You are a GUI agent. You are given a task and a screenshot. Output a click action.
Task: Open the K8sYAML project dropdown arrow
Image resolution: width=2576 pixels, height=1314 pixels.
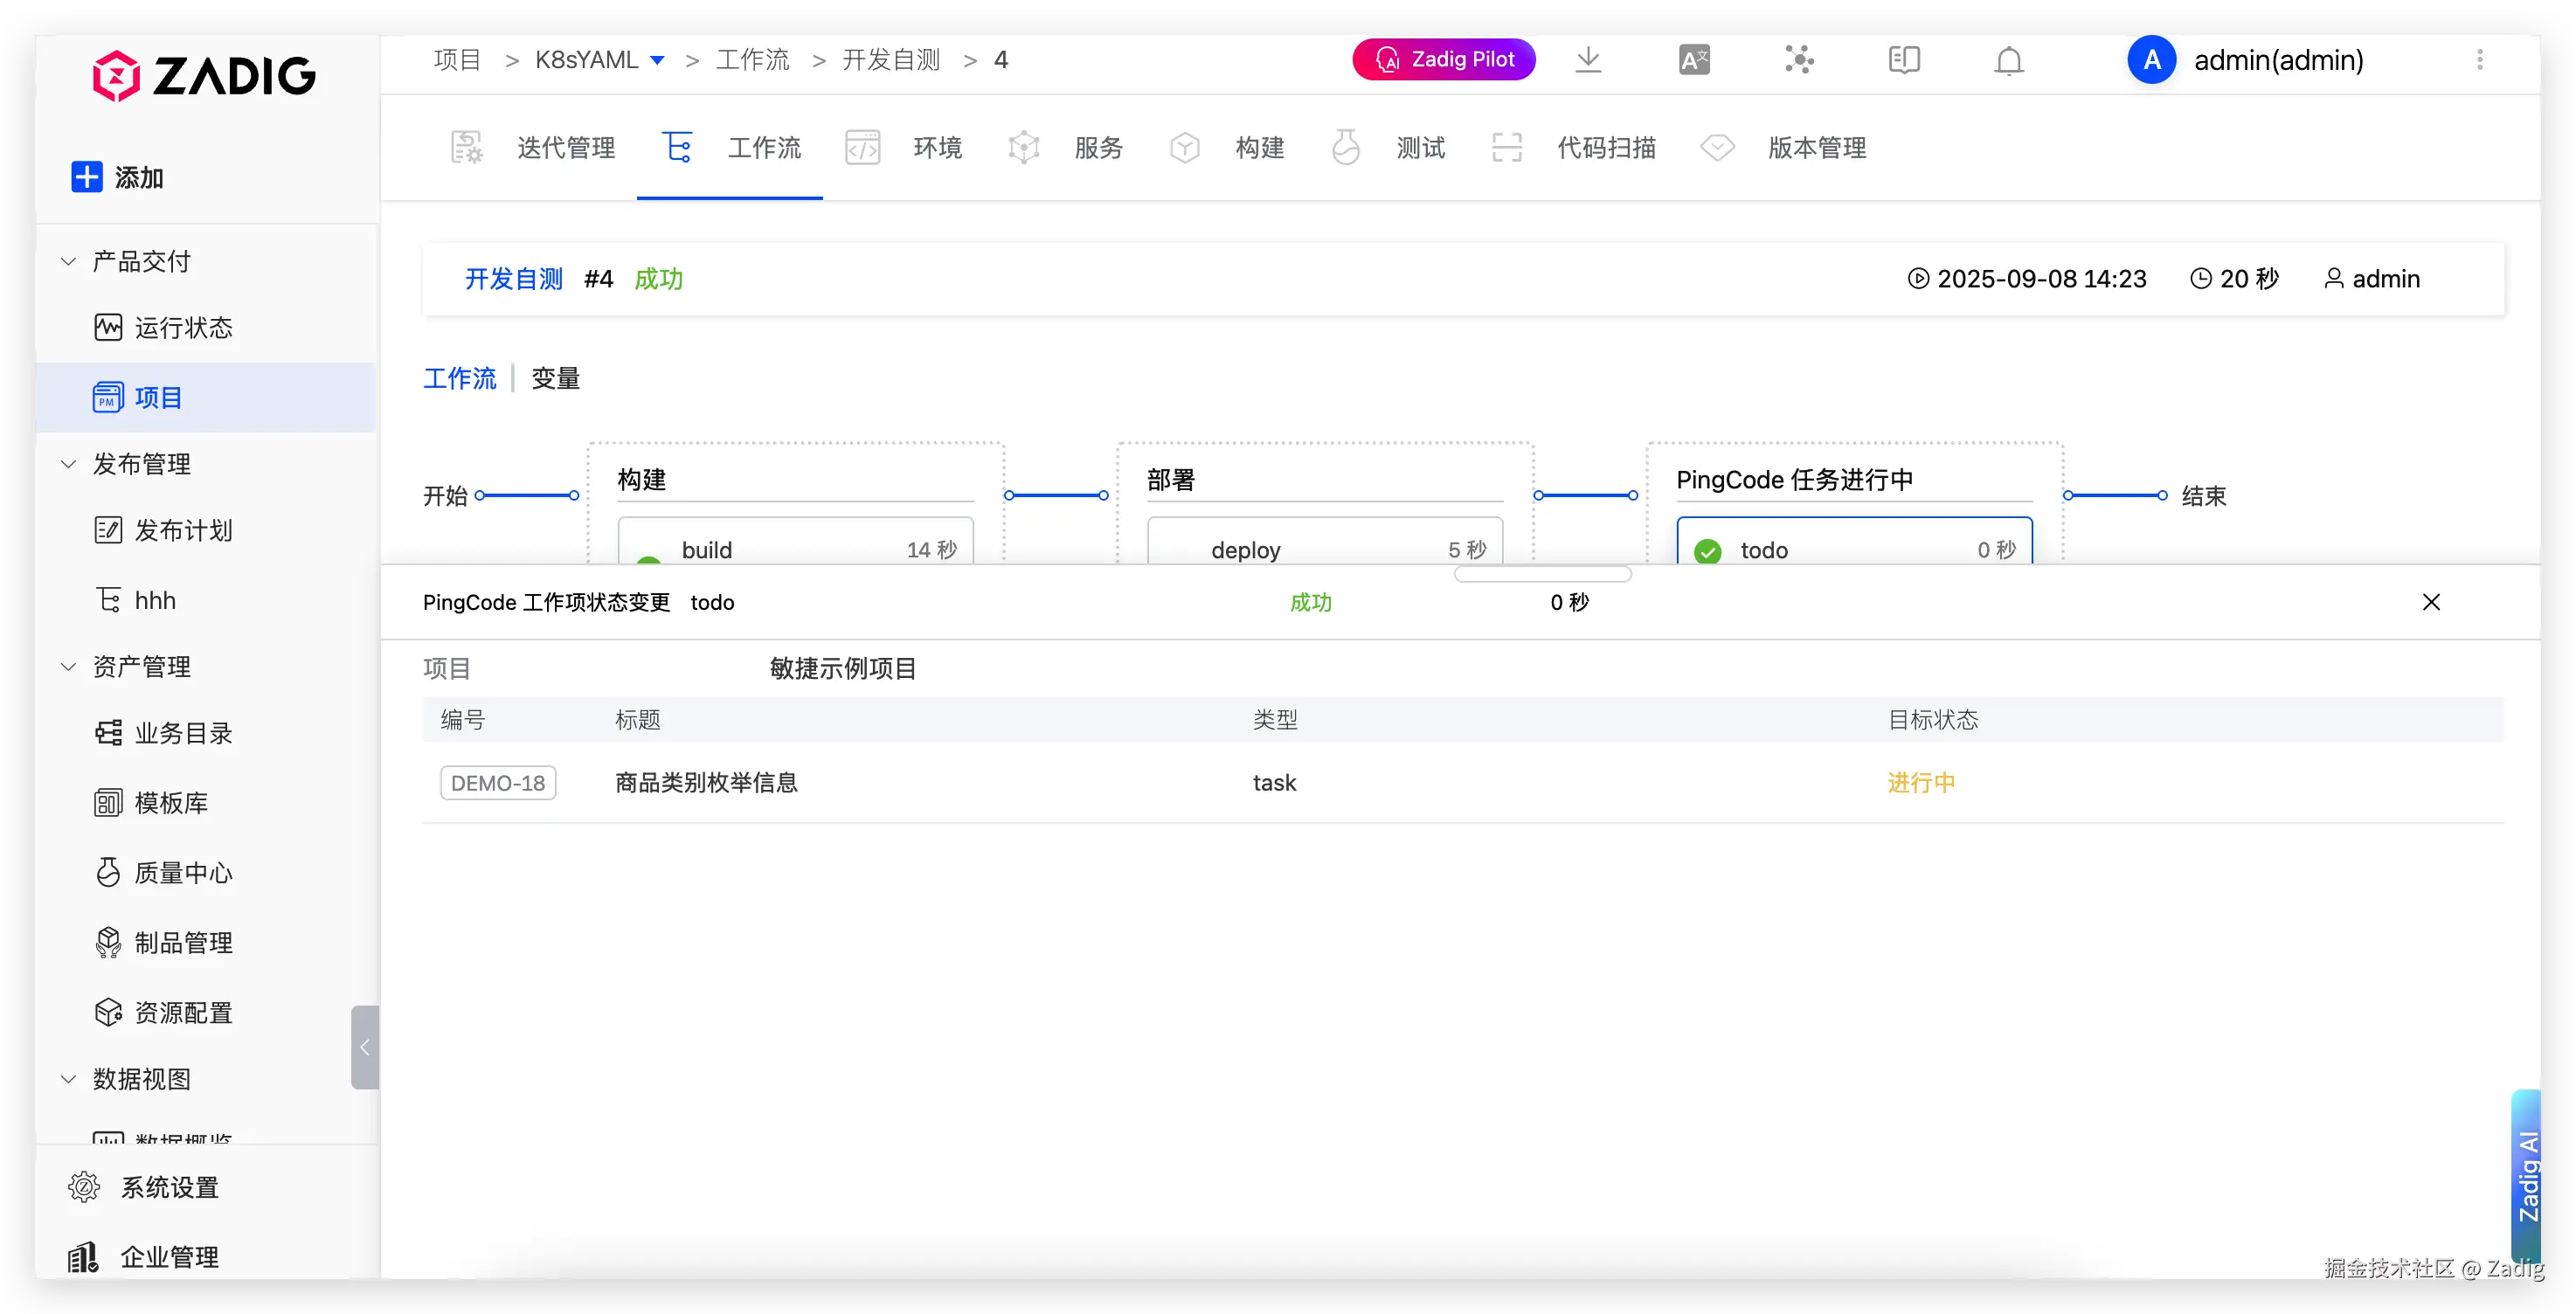[658, 61]
